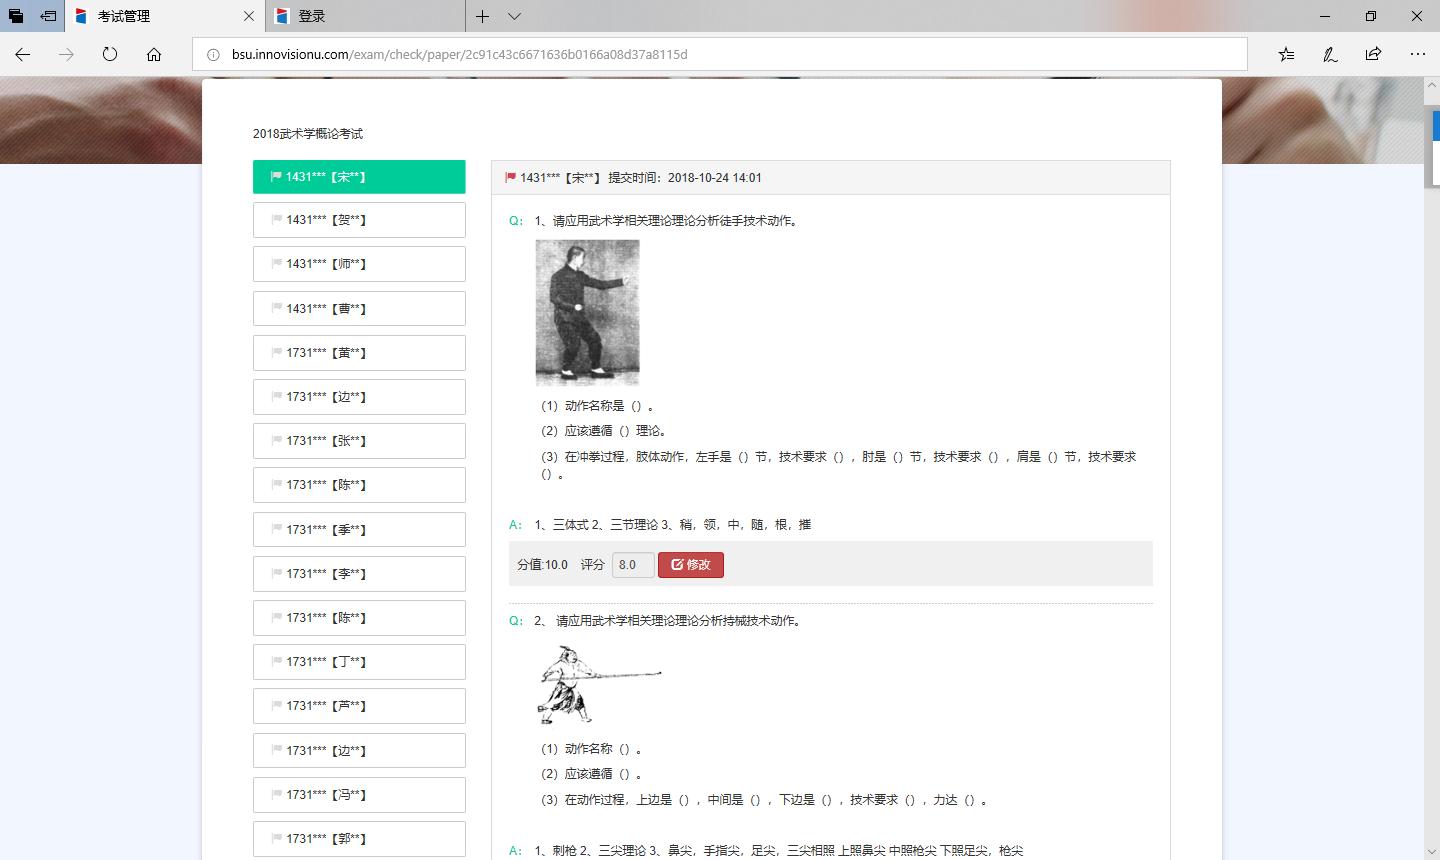1440x860 pixels.
Task: Go to the browser home page
Action: click(154, 54)
